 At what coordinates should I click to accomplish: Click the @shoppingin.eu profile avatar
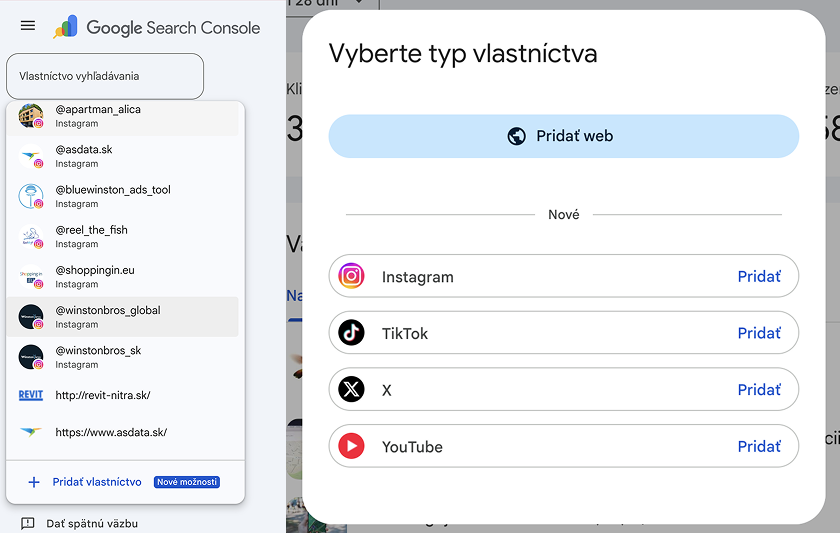(31, 276)
